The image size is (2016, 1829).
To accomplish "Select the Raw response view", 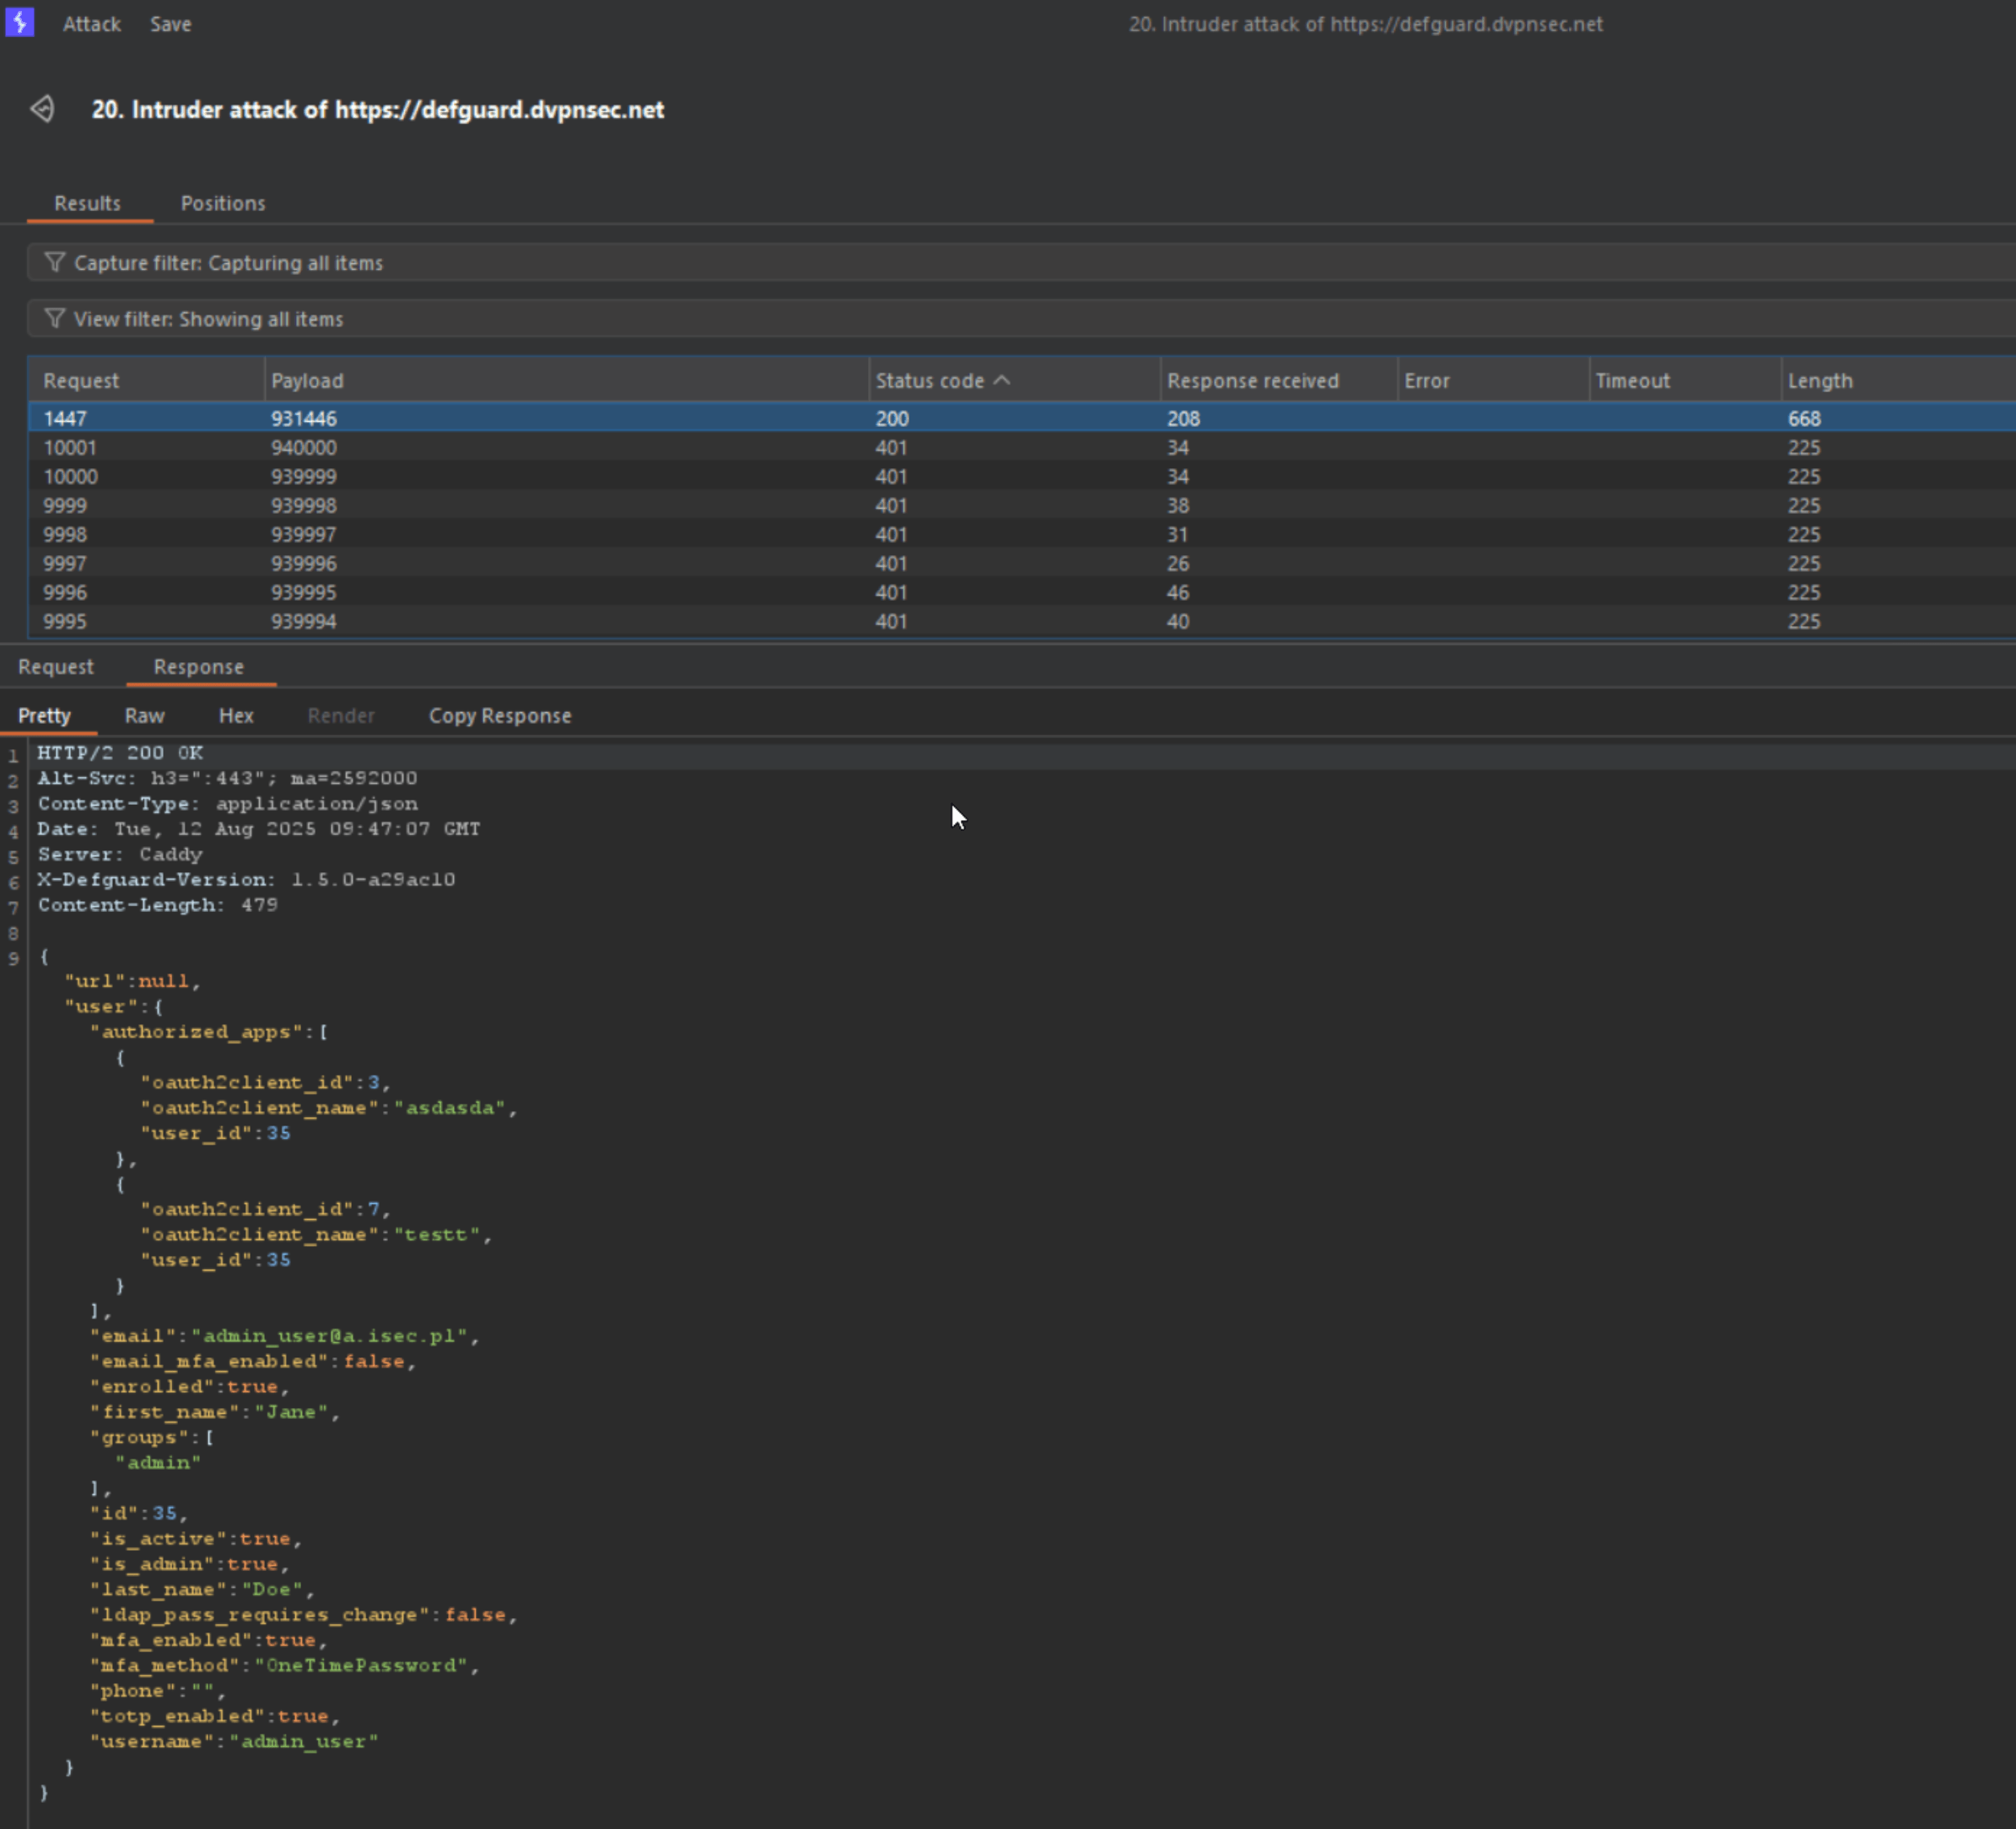I will pyautogui.click(x=144, y=716).
